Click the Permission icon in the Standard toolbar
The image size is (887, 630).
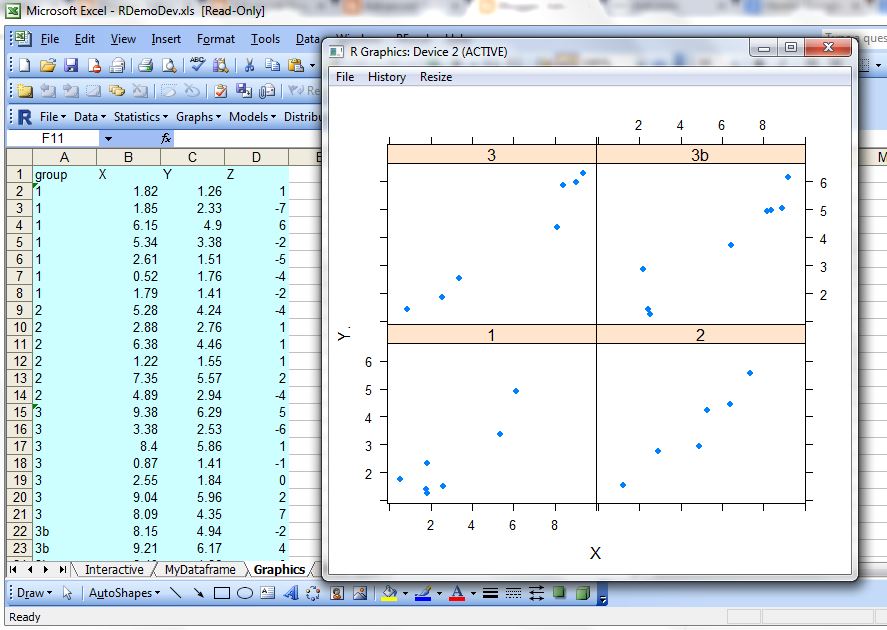click(x=94, y=65)
